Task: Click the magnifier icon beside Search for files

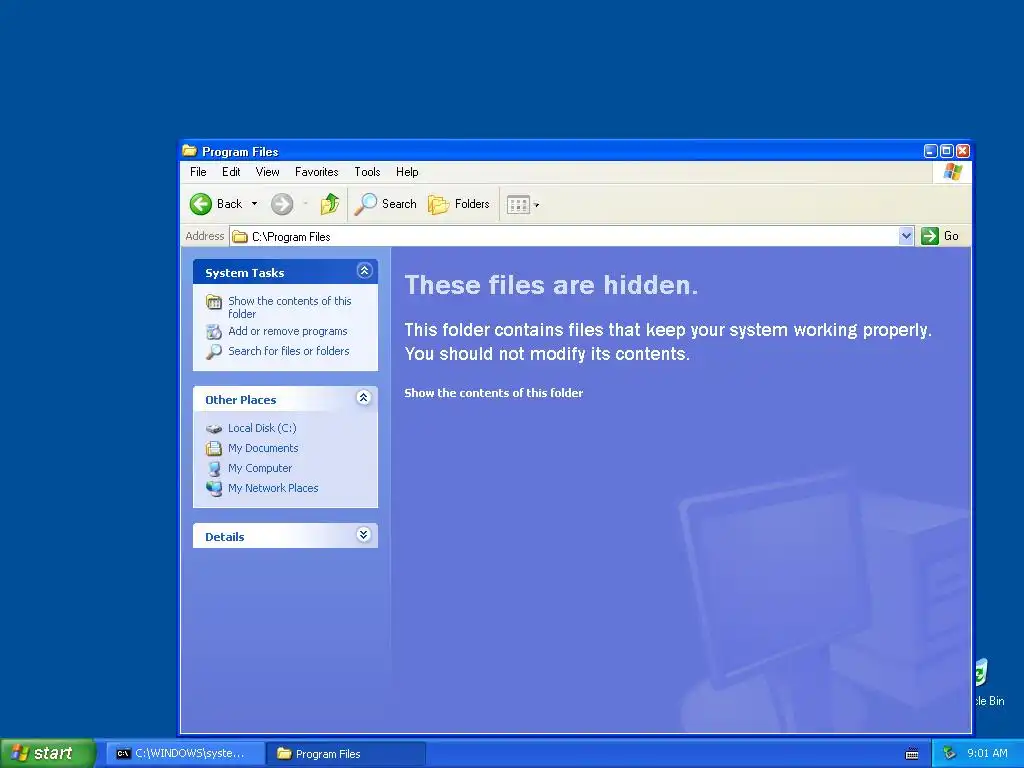Action: [214, 351]
